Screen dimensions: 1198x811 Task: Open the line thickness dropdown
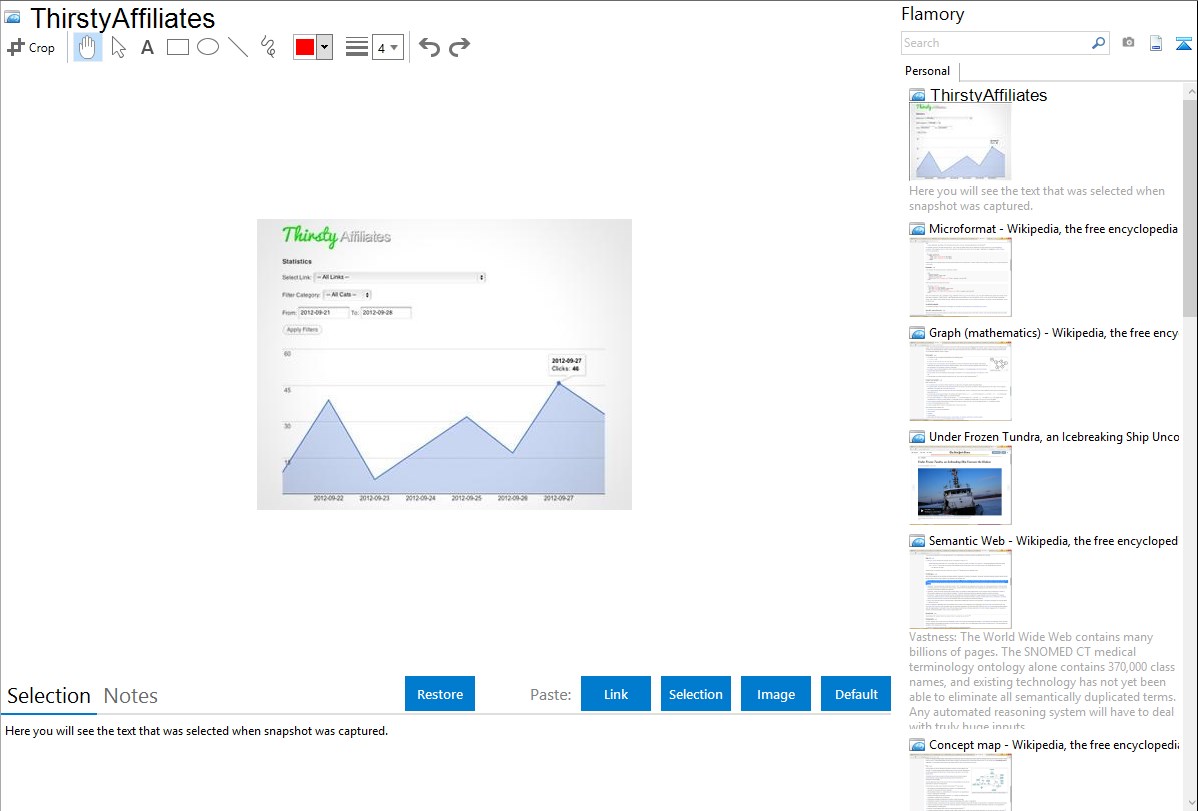(387, 47)
